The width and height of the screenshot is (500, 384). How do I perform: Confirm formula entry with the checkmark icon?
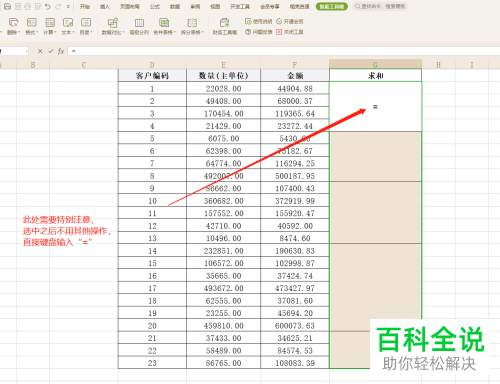51,51
